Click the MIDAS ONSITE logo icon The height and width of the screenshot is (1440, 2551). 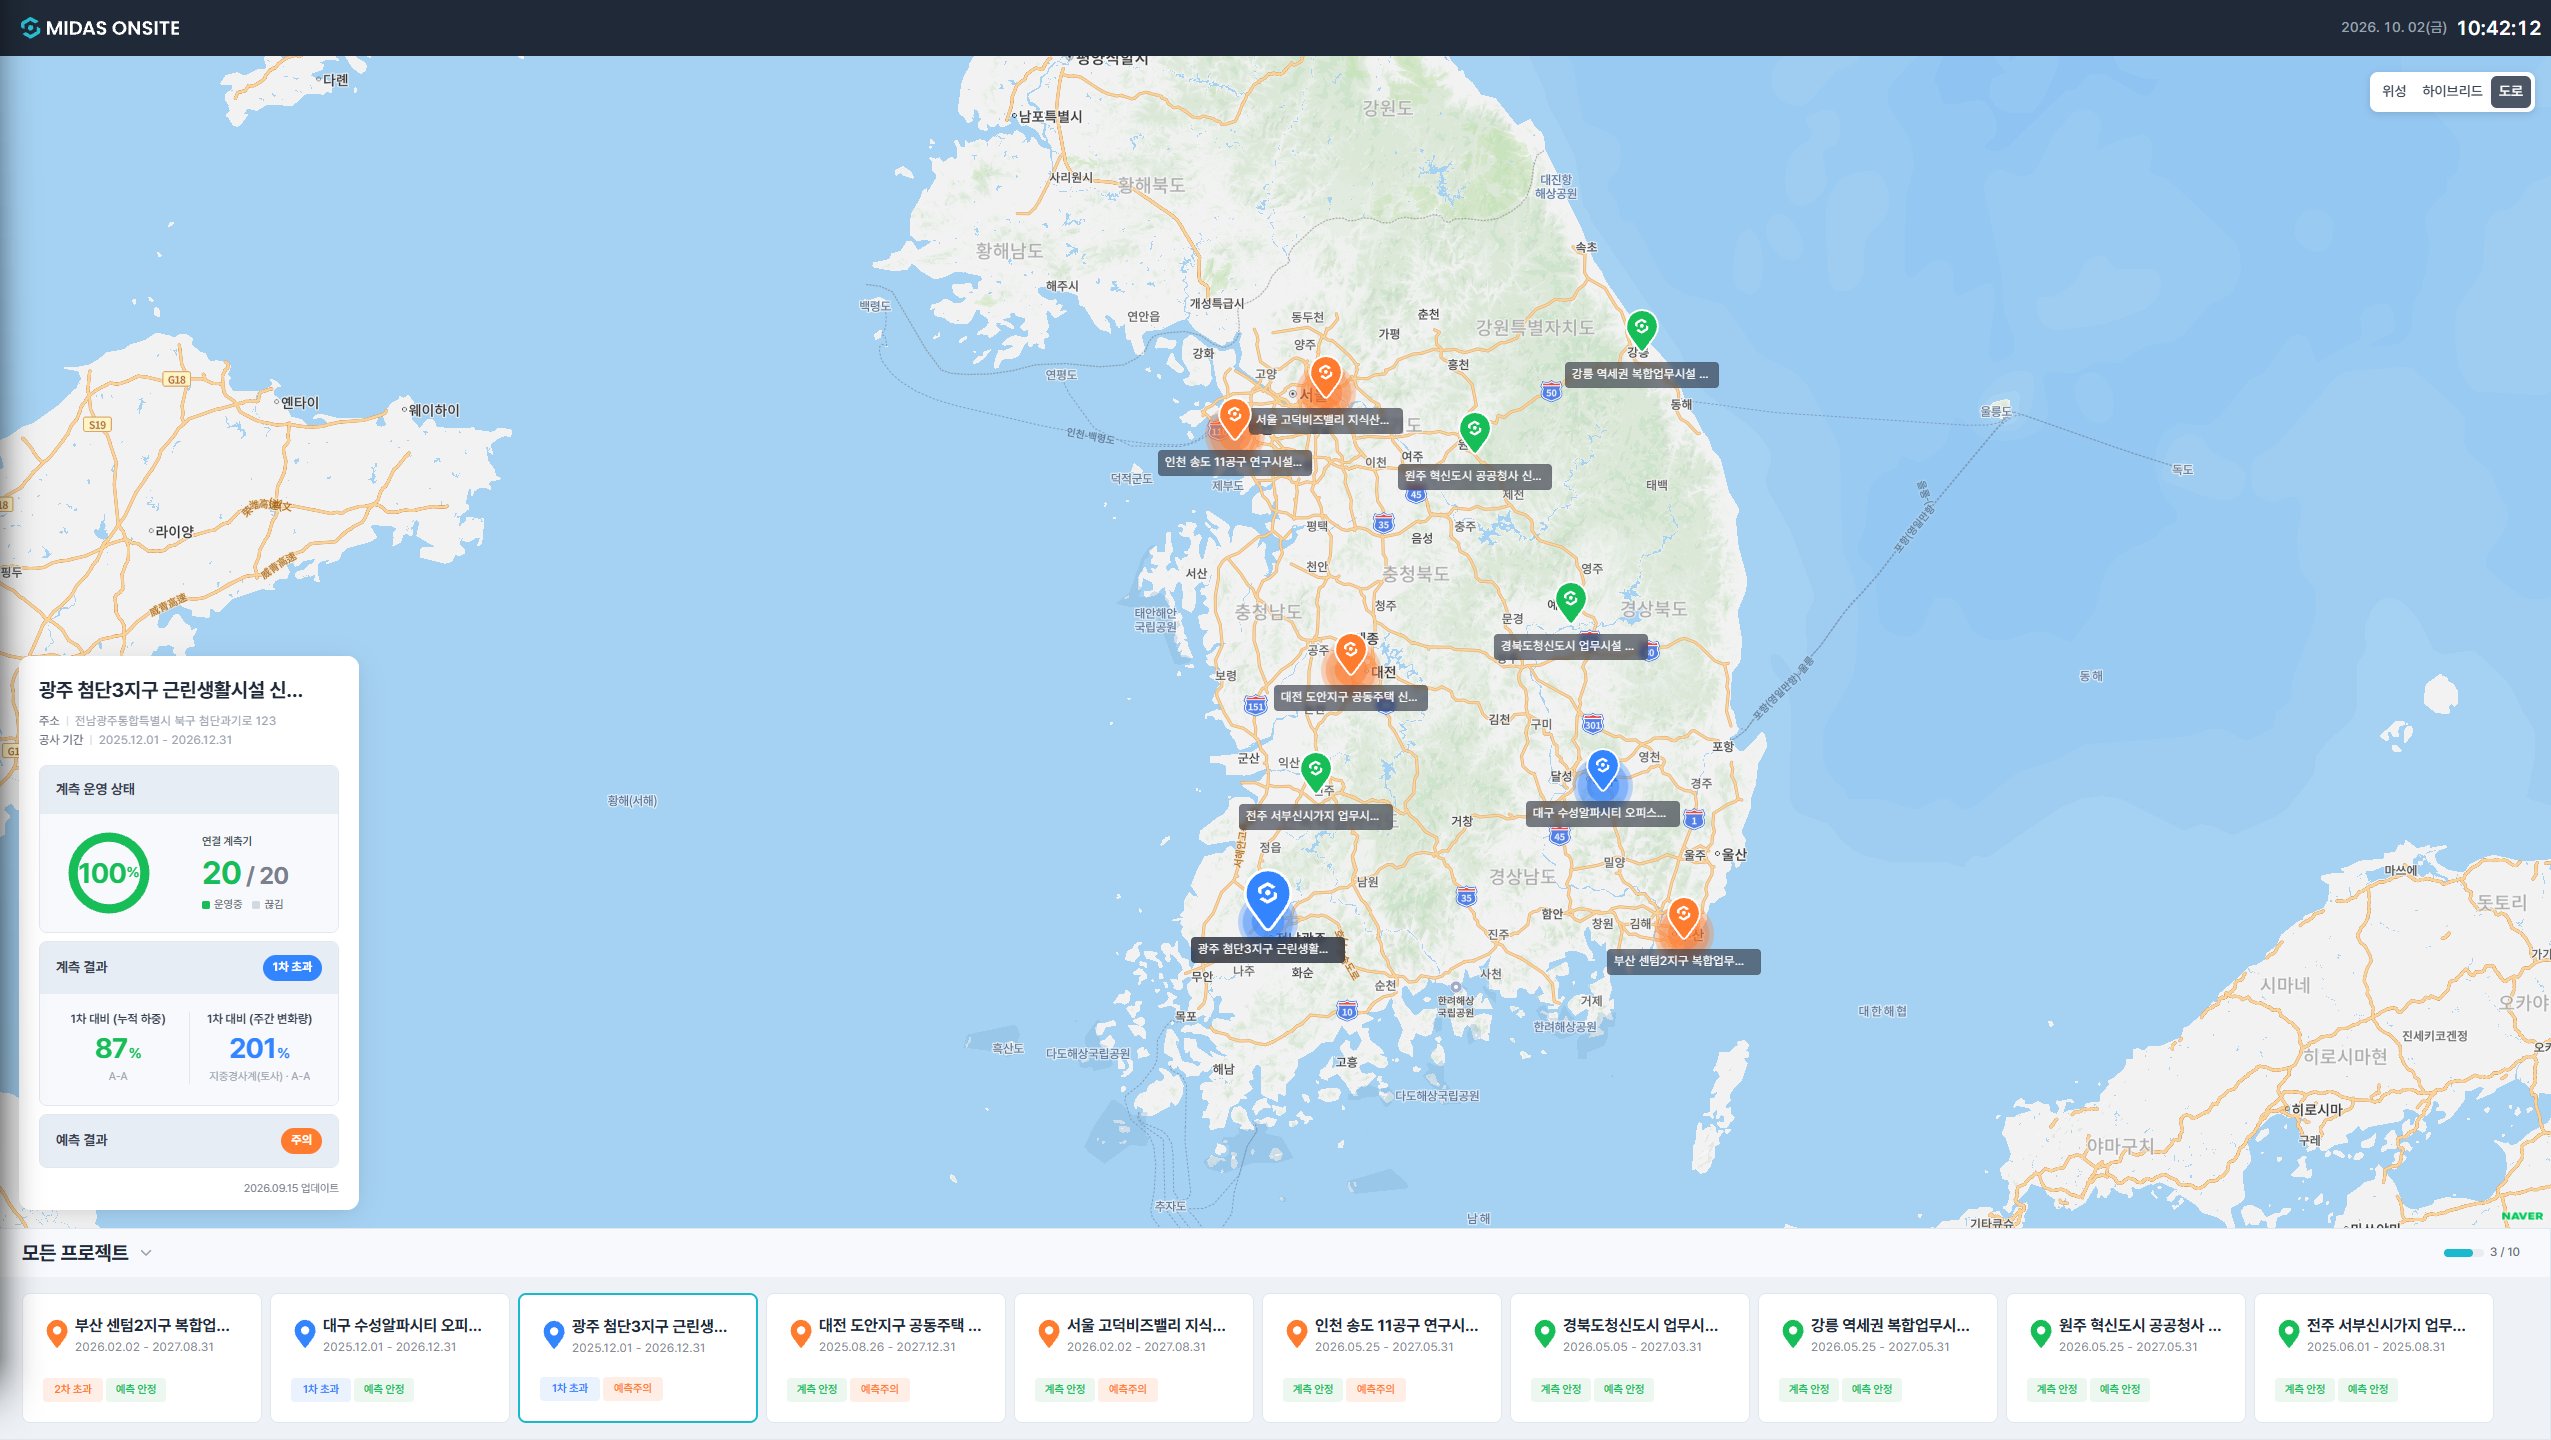click(30, 28)
